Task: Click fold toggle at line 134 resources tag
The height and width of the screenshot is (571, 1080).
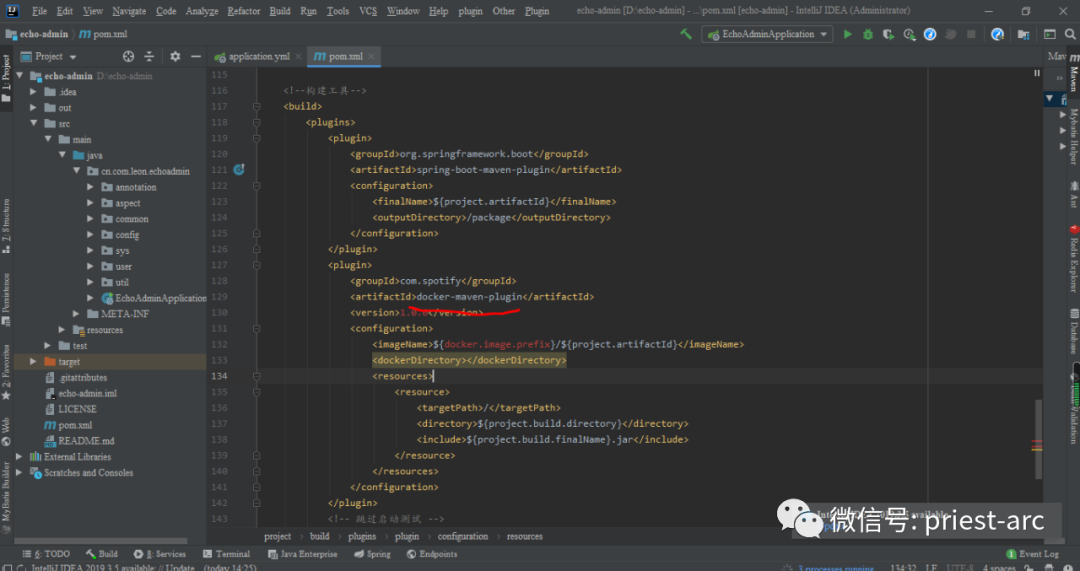Action: pos(256,376)
